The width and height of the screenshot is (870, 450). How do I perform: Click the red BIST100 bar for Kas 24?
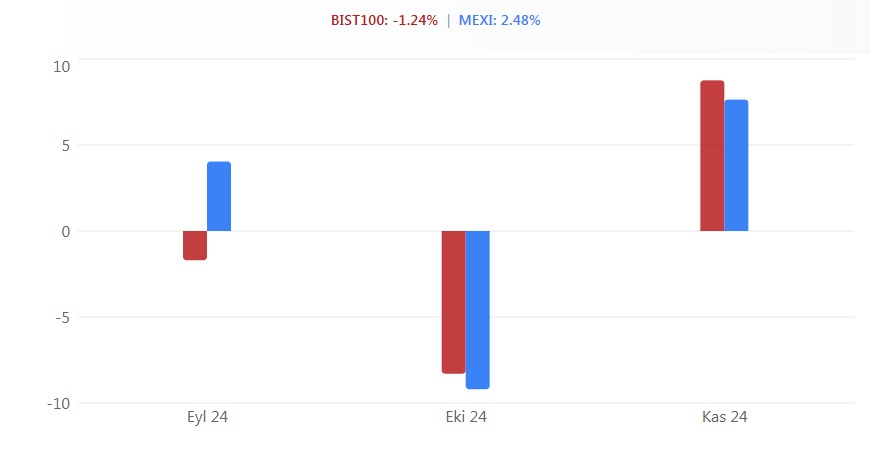(x=712, y=156)
